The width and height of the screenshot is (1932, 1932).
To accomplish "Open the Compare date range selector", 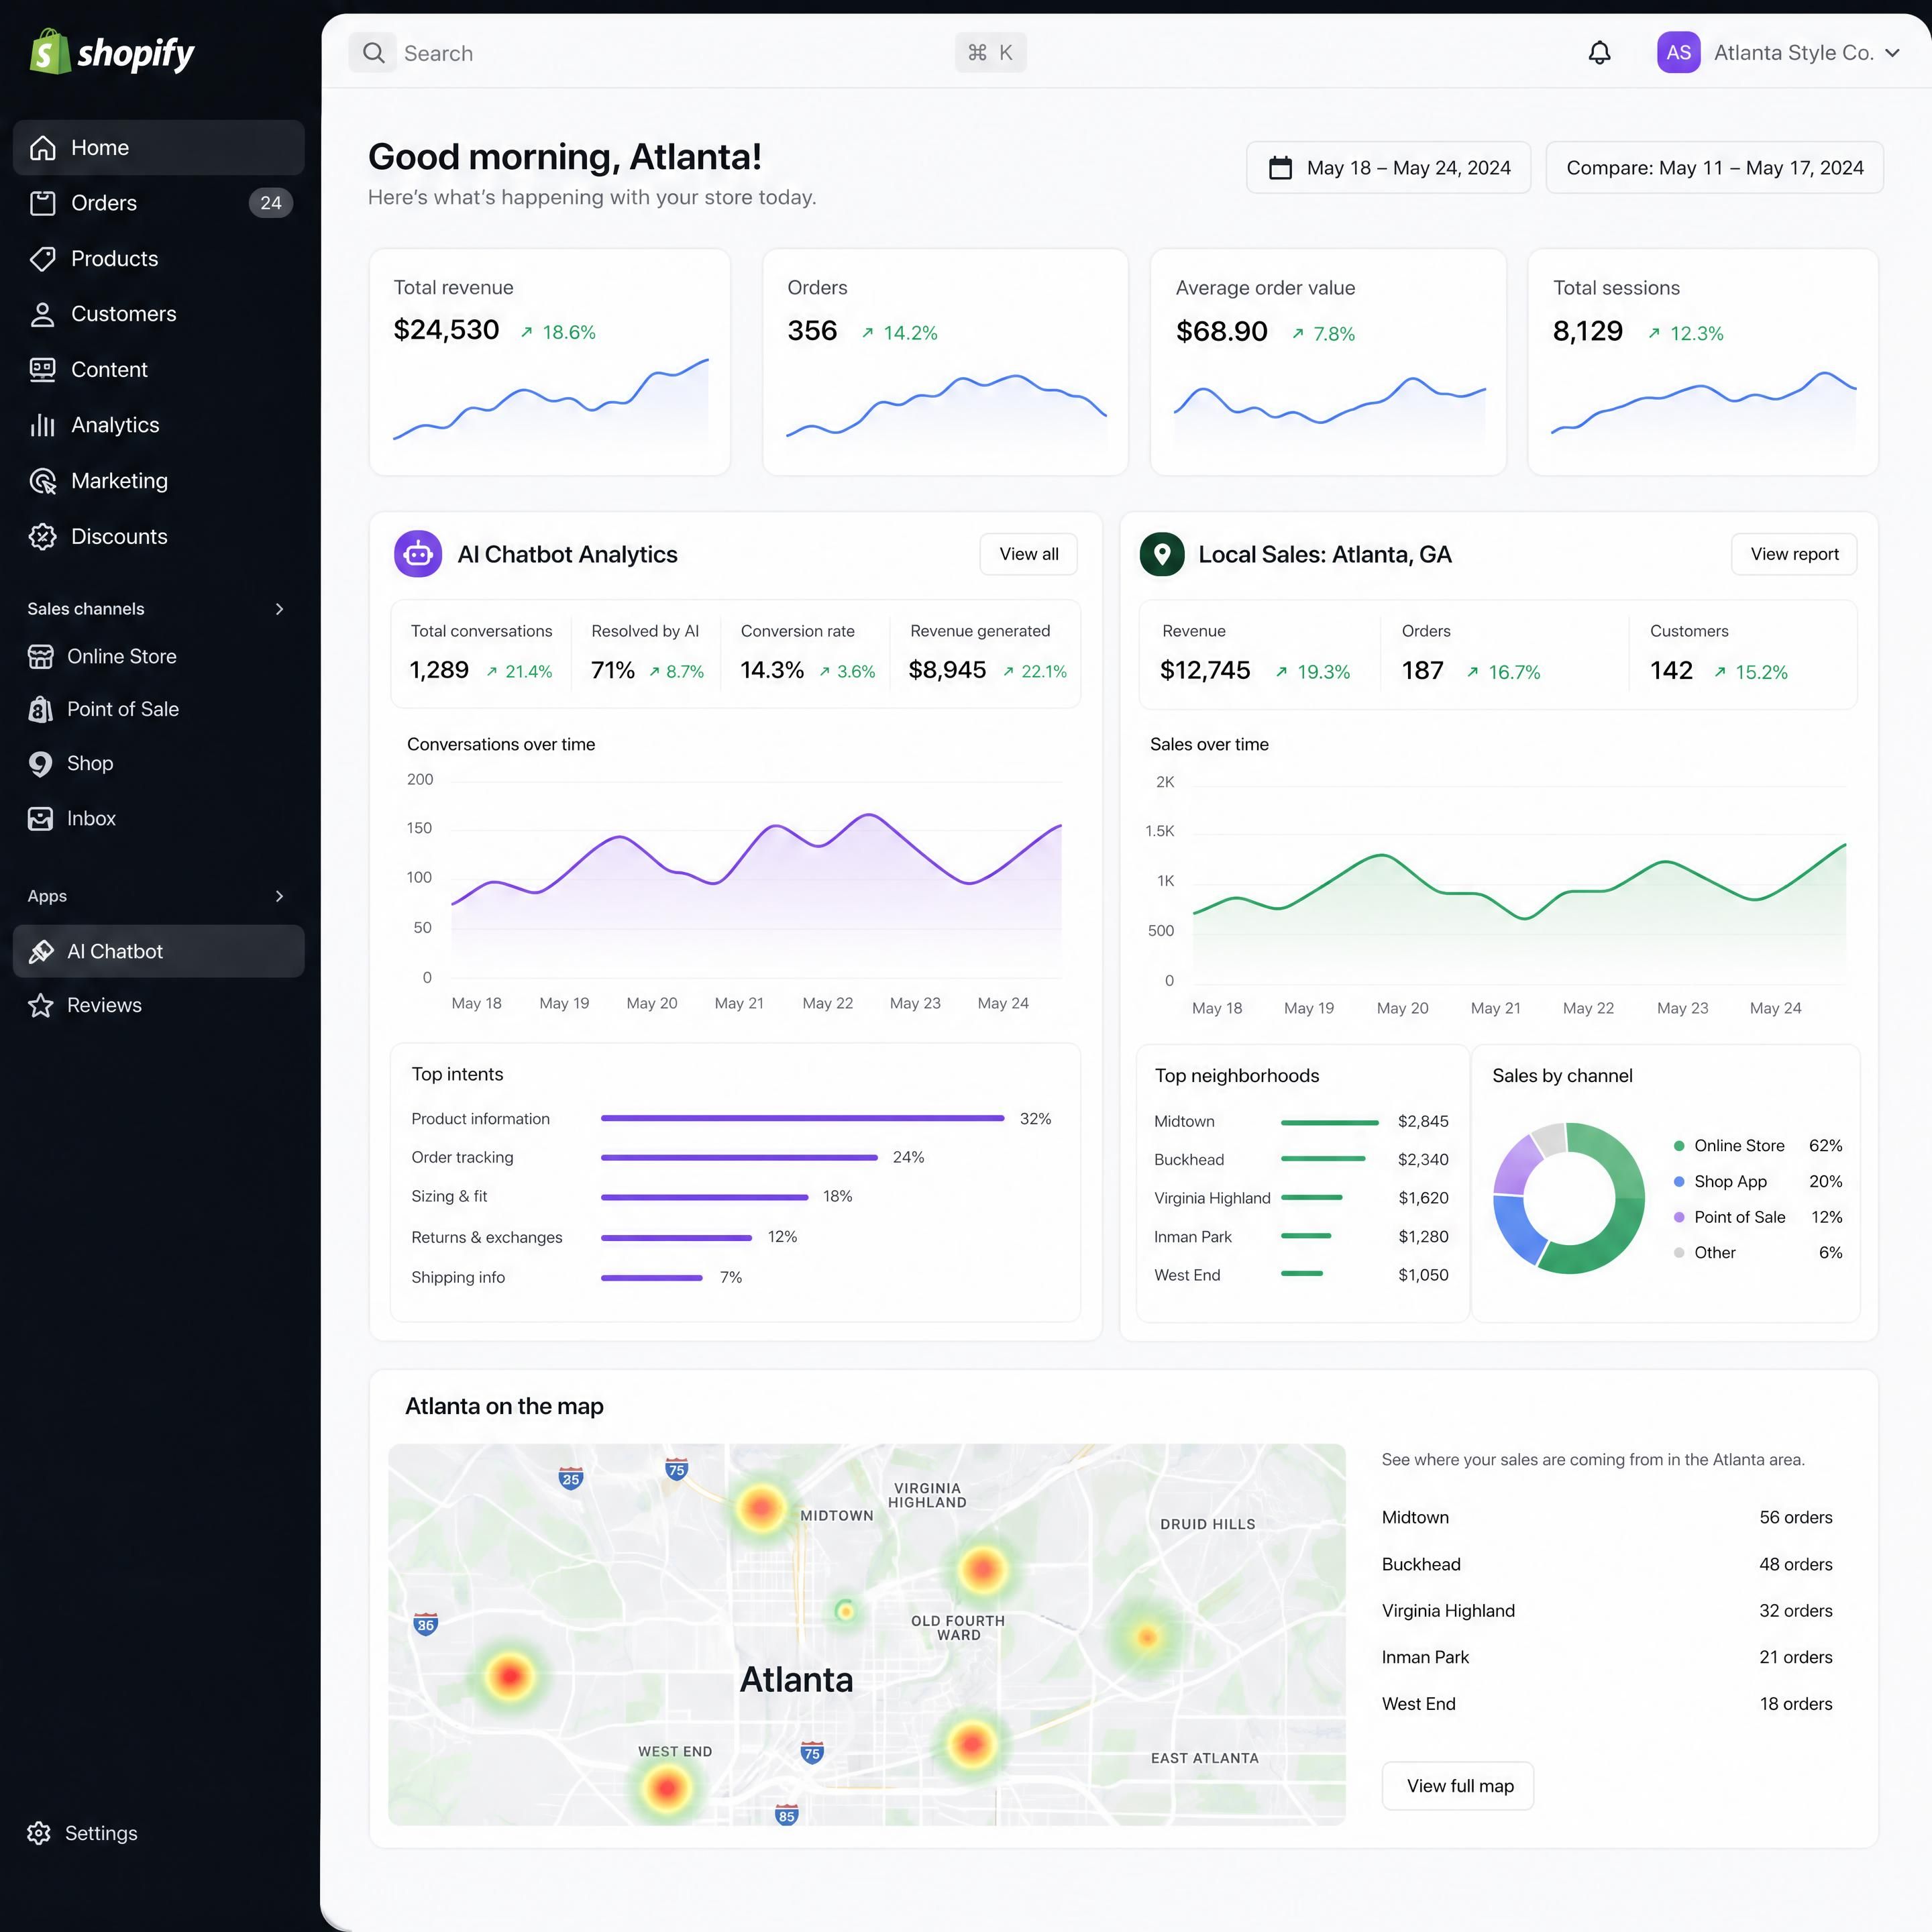I will tap(1714, 168).
